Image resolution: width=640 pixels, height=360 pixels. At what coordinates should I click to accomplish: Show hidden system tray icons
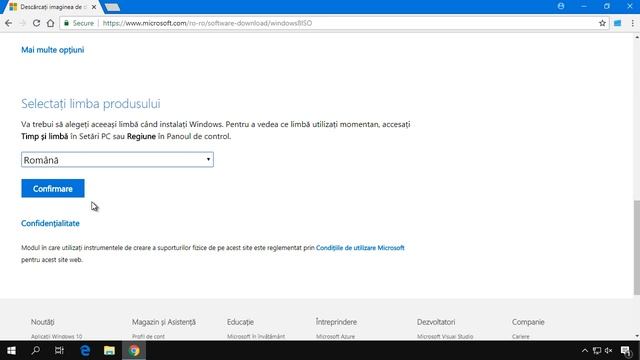(x=584, y=351)
